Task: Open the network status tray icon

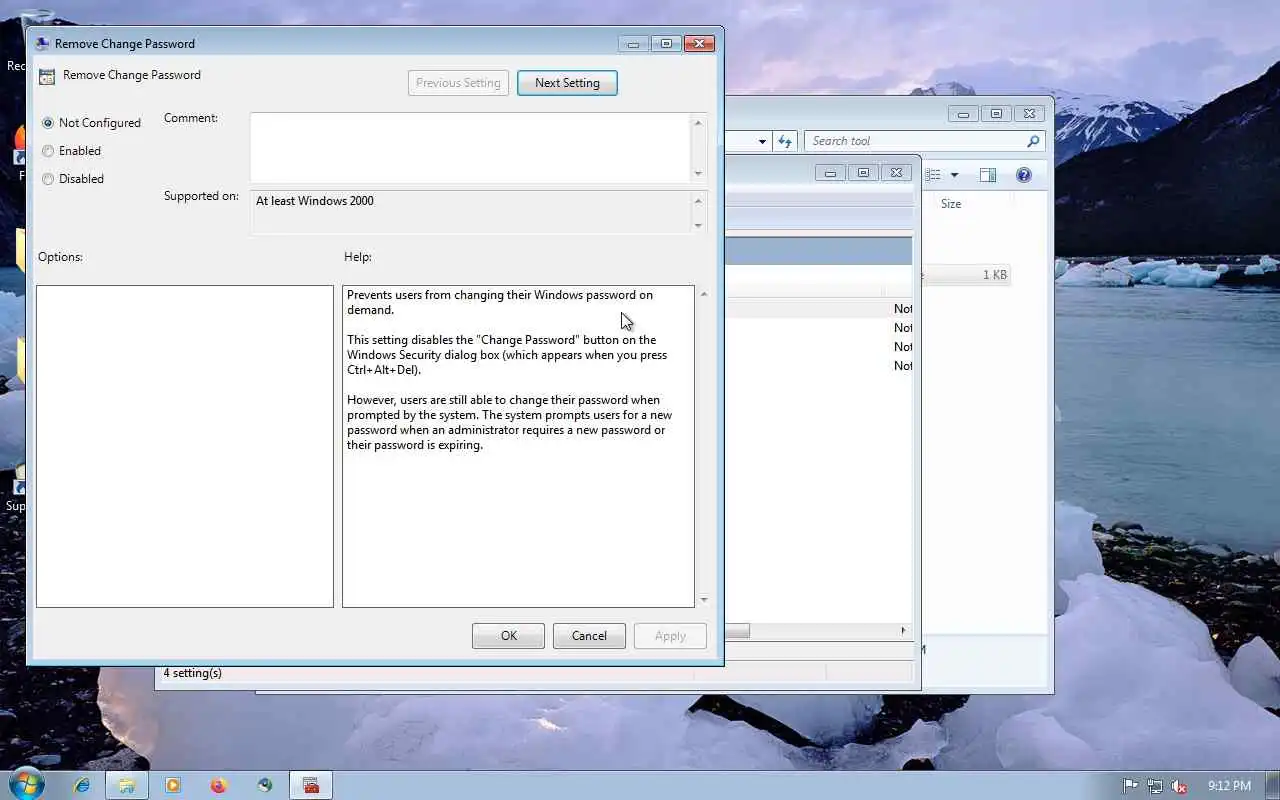Action: (x=1155, y=786)
